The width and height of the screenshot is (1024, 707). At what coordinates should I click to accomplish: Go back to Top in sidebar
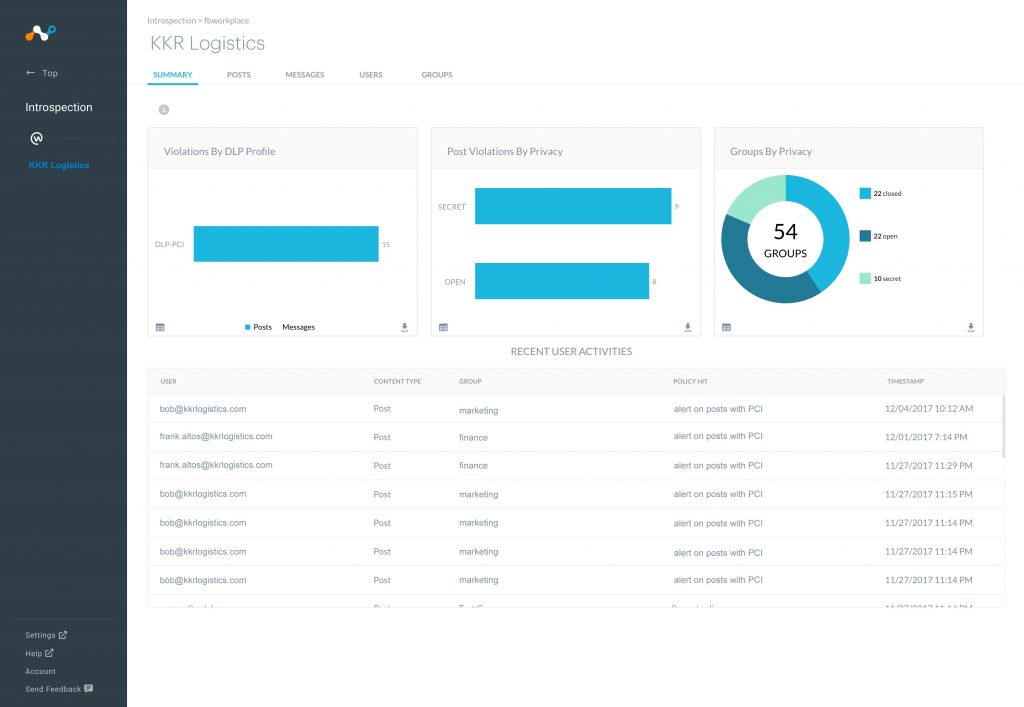[x=42, y=73]
